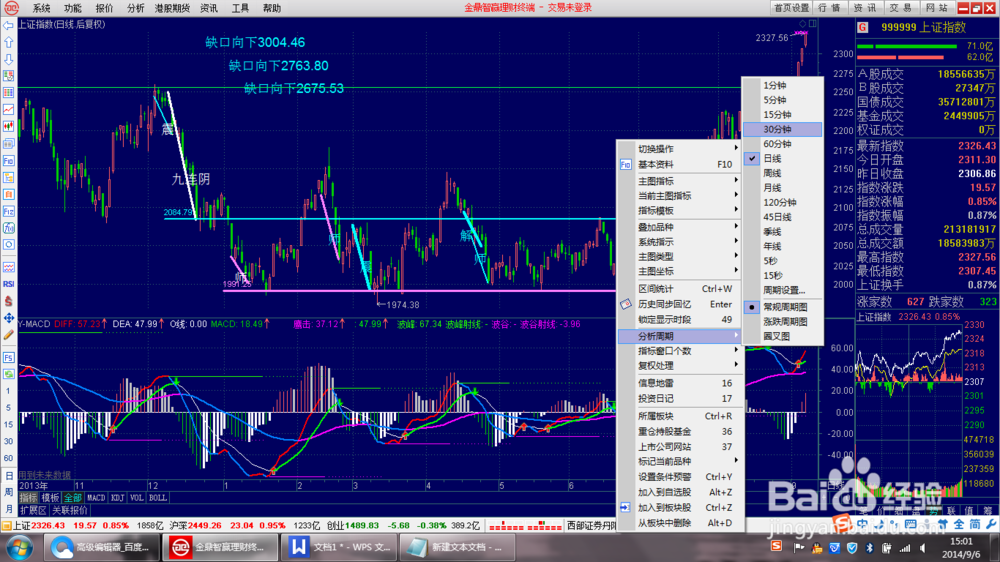Expand 叠加品种 submenu
This screenshot has width=1000, height=562.
click(679, 227)
